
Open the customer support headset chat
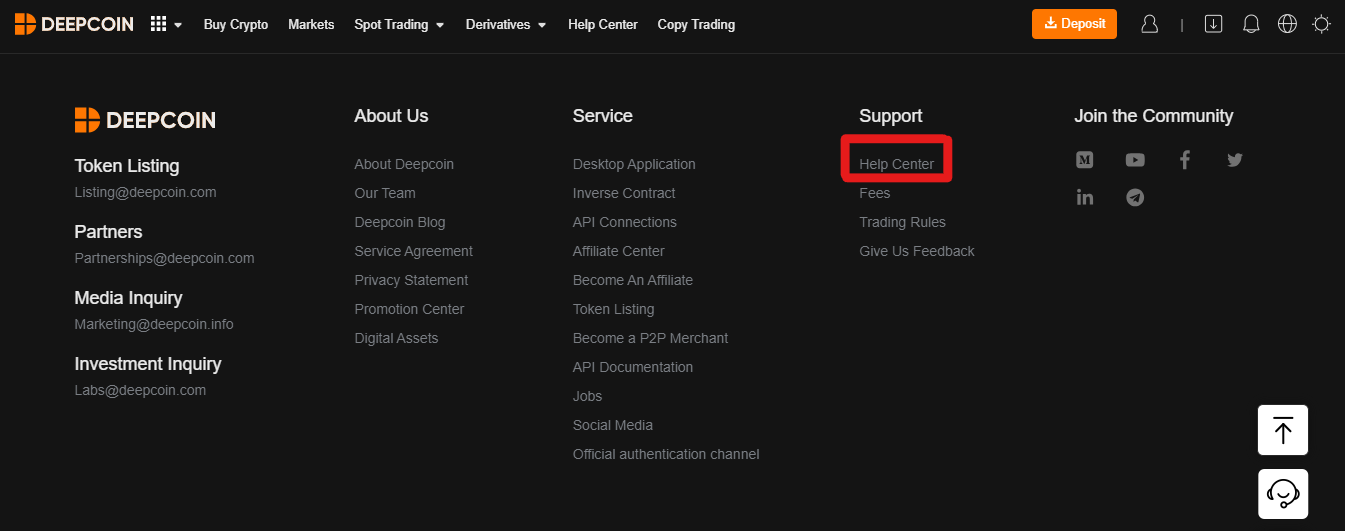point(1283,493)
